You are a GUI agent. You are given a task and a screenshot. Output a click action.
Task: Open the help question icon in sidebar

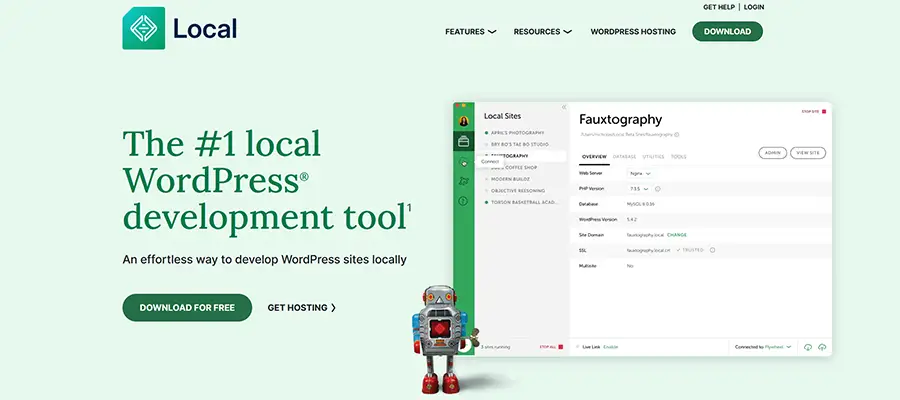pyautogui.click(x=464, y=201)
